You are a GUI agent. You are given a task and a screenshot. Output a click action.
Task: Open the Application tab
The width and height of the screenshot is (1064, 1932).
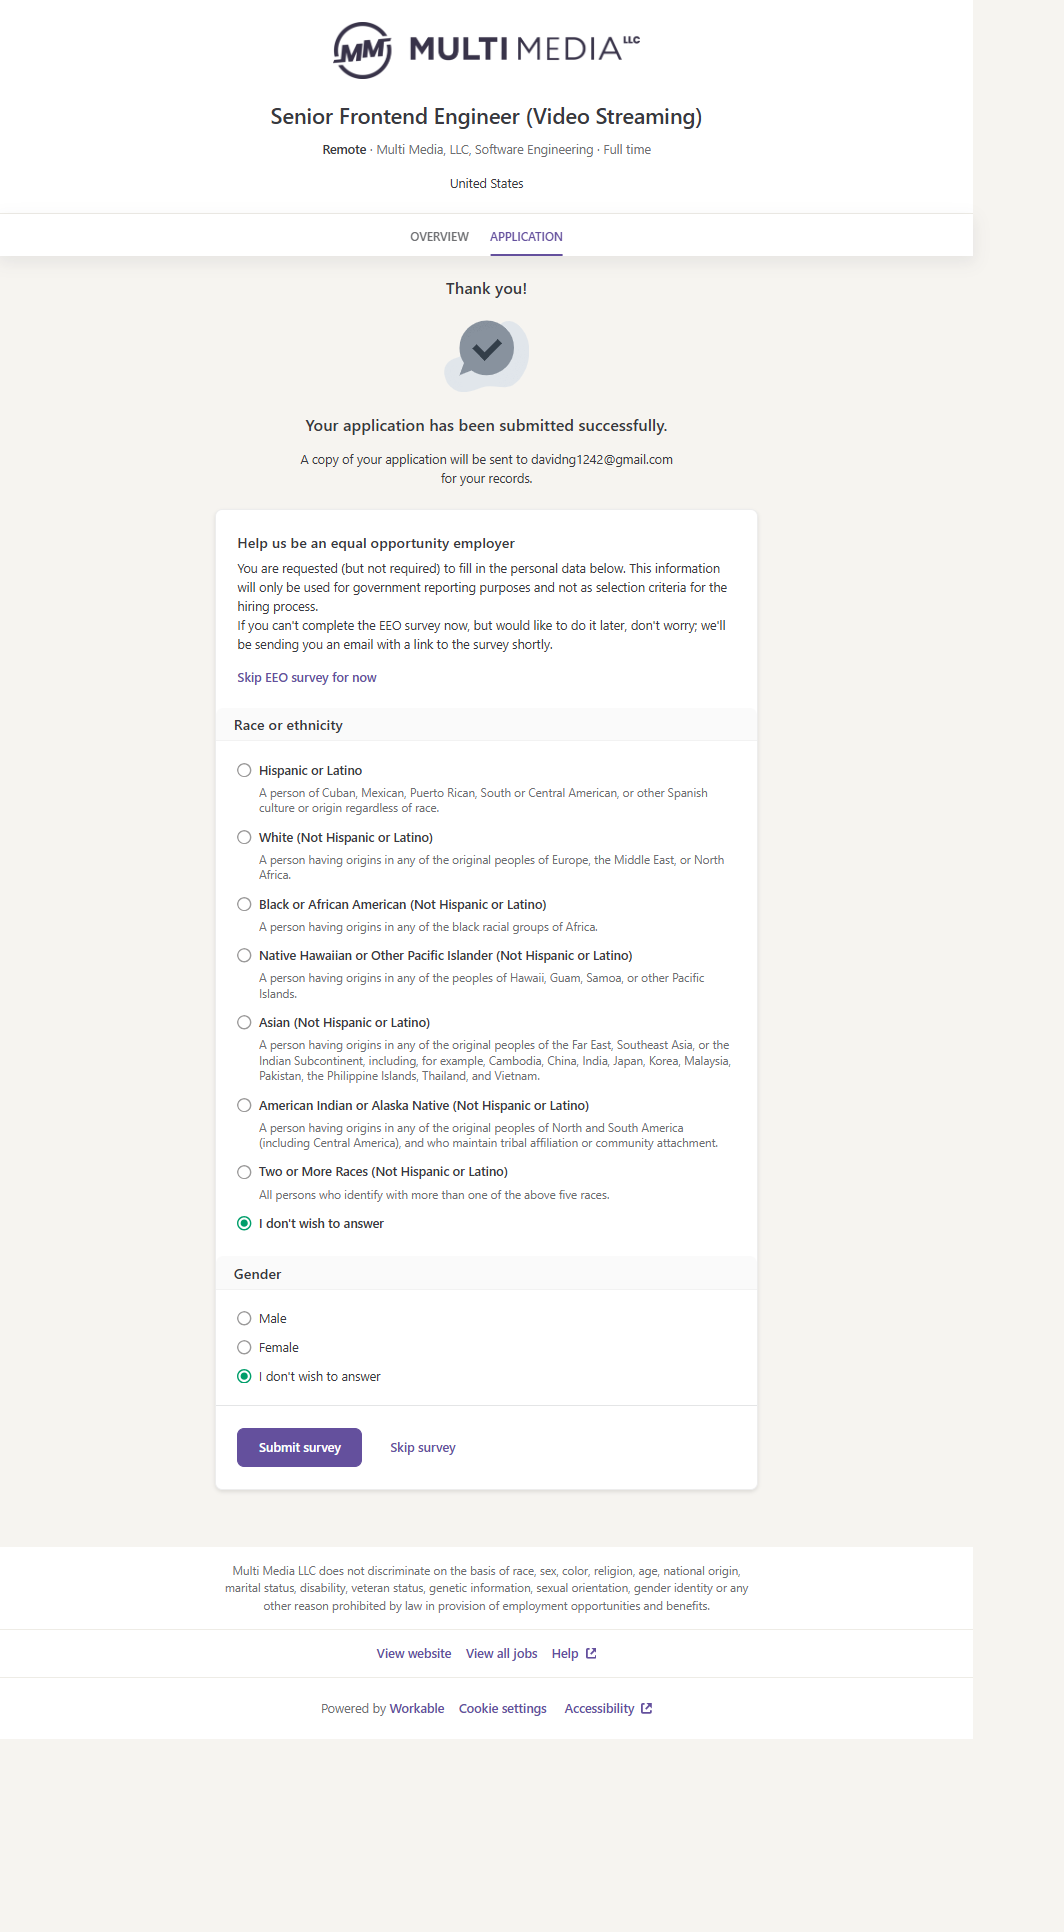[x=526, y=237]
